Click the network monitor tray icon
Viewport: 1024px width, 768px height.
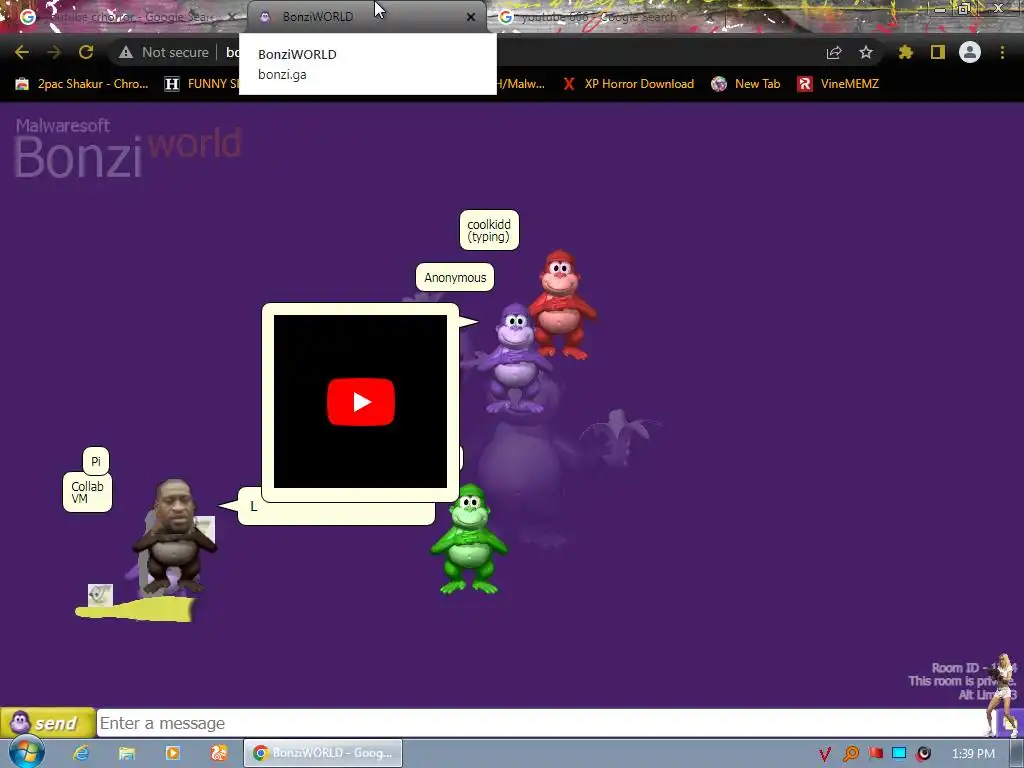pos(899,754)
